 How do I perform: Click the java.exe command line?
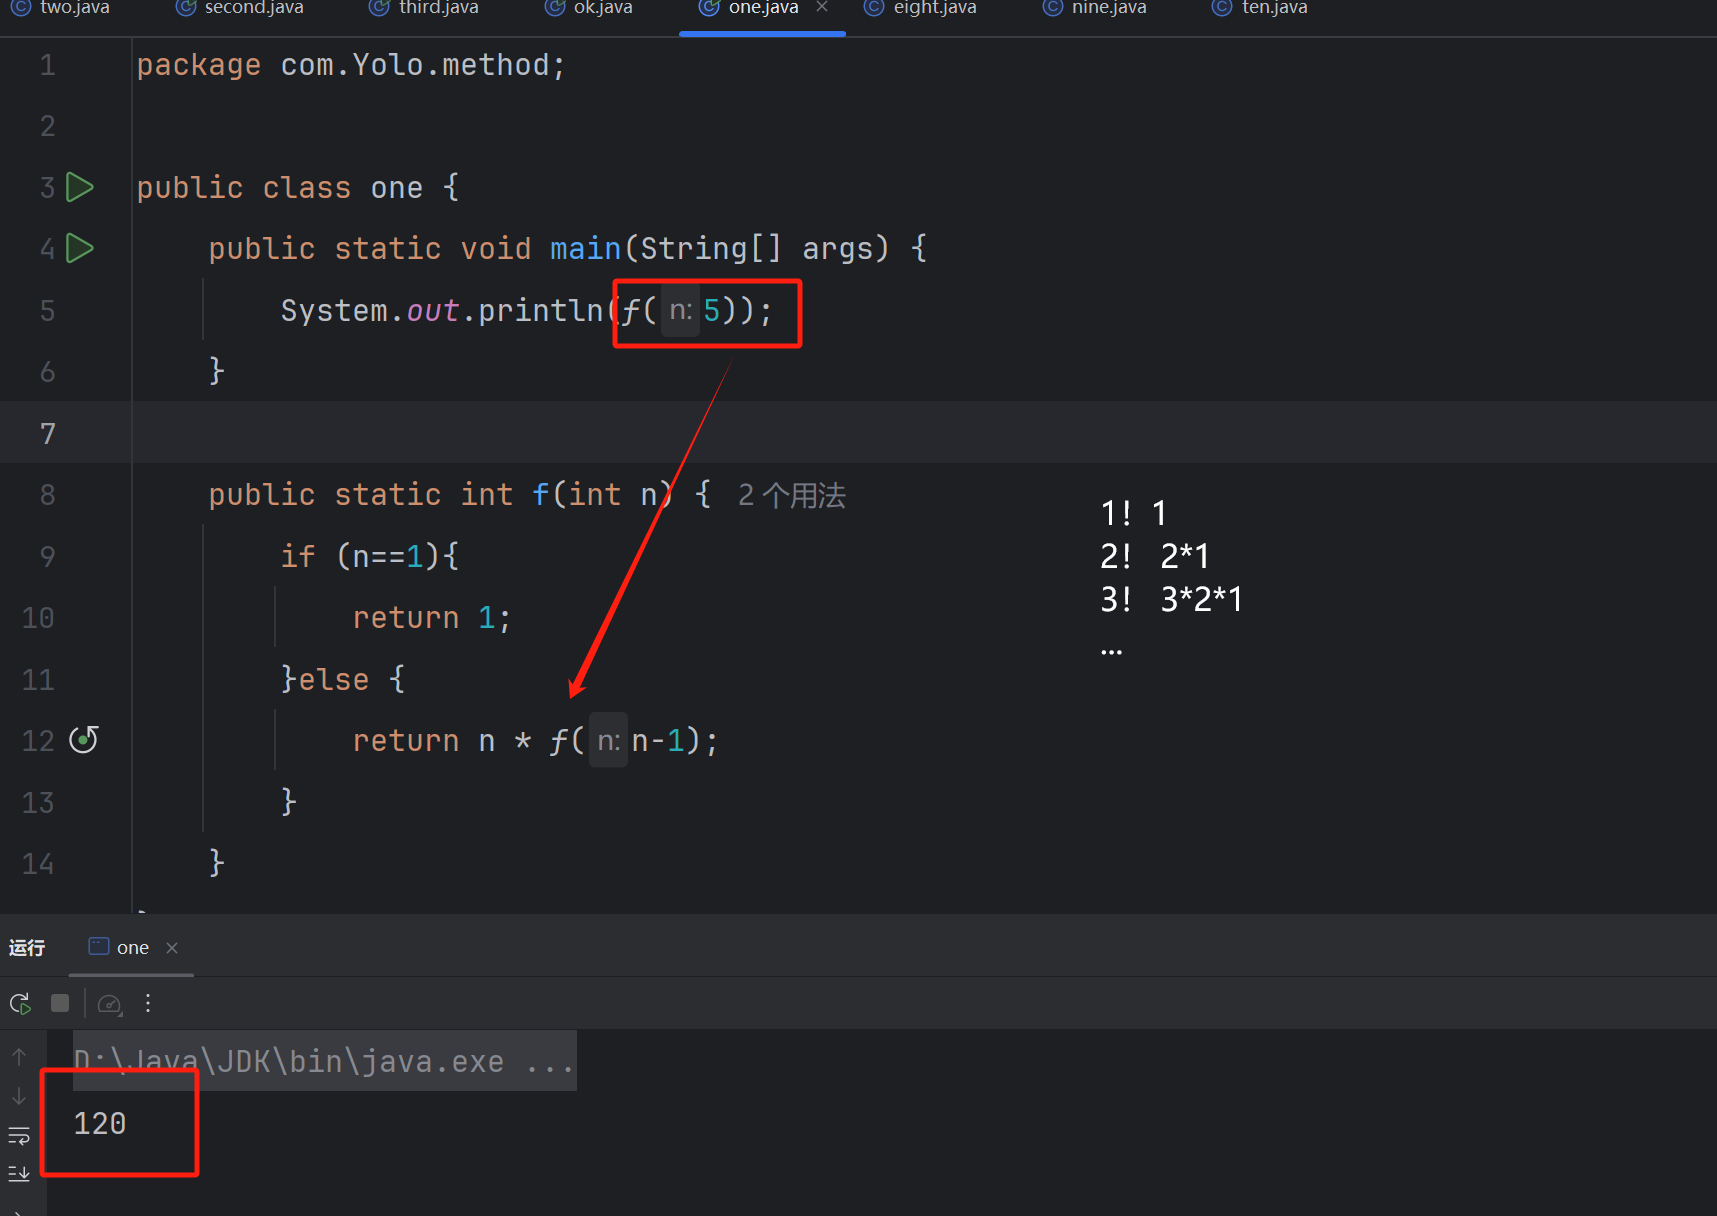click(x=324, y=1061)
